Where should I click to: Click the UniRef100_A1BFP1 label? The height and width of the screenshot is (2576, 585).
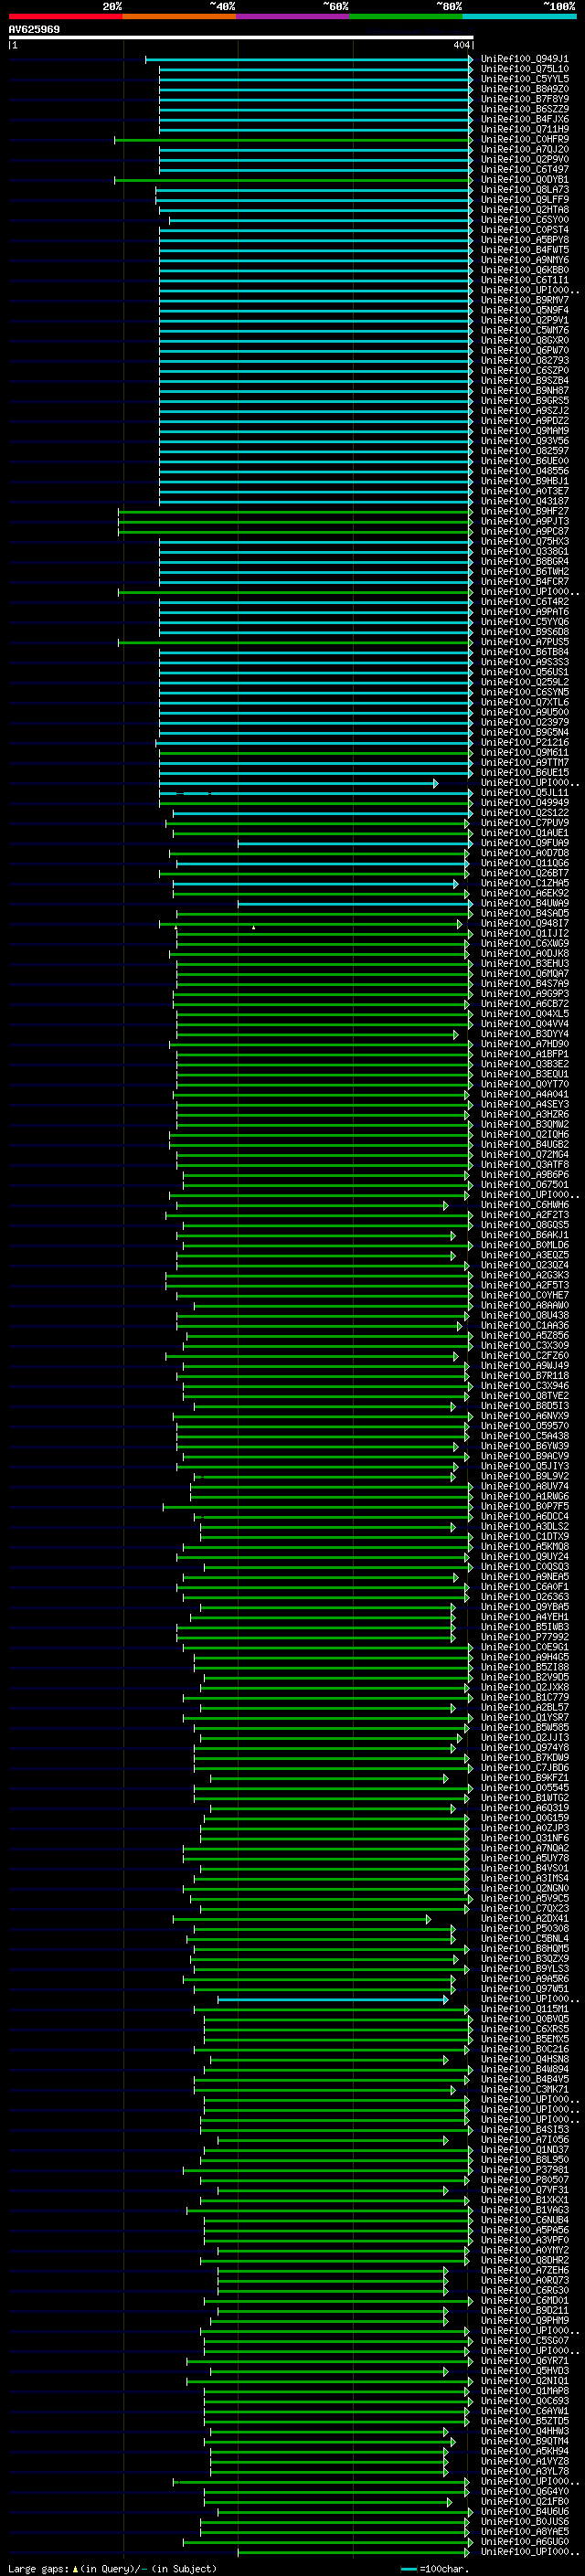524,1054
